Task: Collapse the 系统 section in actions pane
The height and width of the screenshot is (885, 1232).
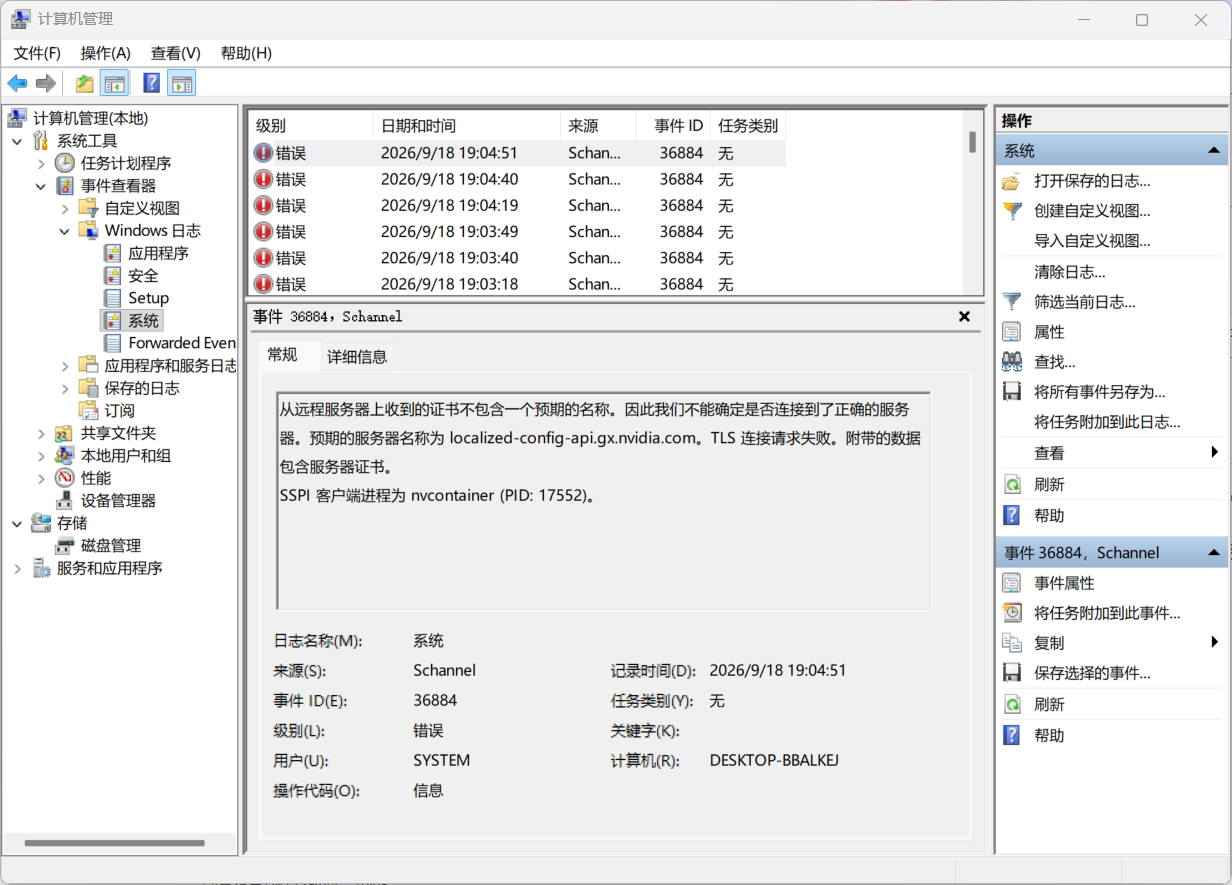Action: (x=1213, y=151)
